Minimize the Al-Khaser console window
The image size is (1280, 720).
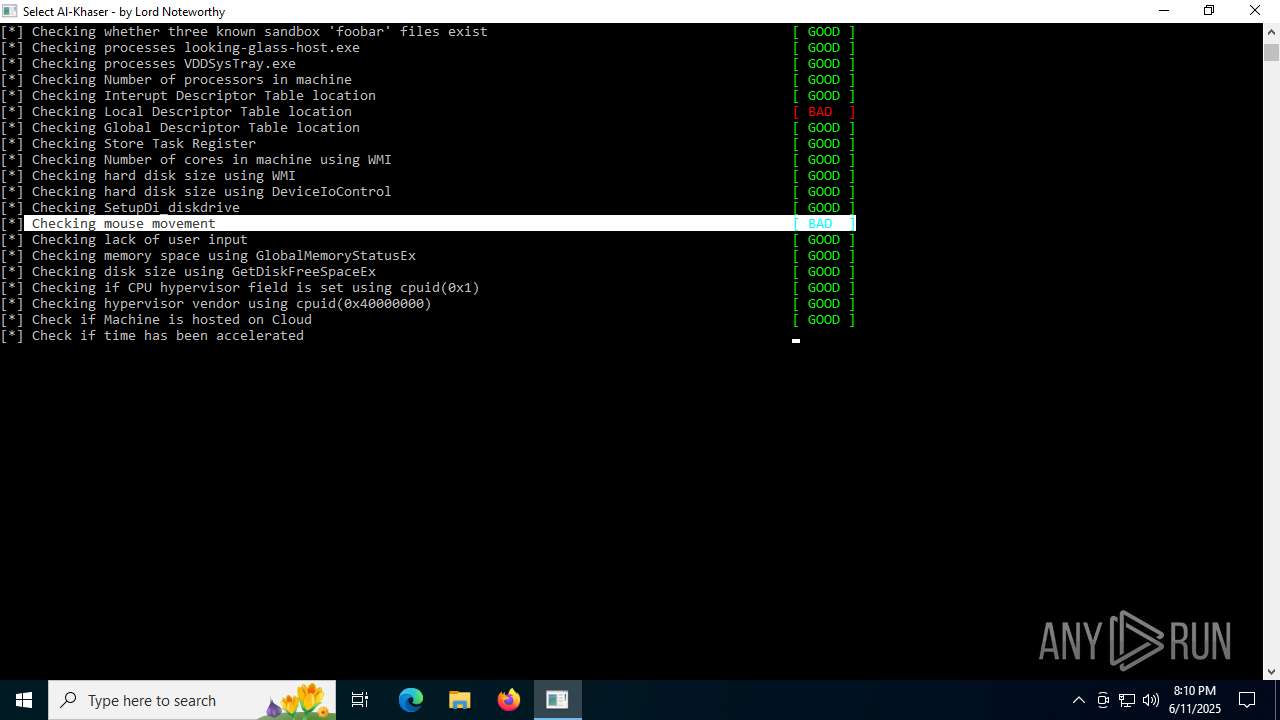tap(1164, 11)
